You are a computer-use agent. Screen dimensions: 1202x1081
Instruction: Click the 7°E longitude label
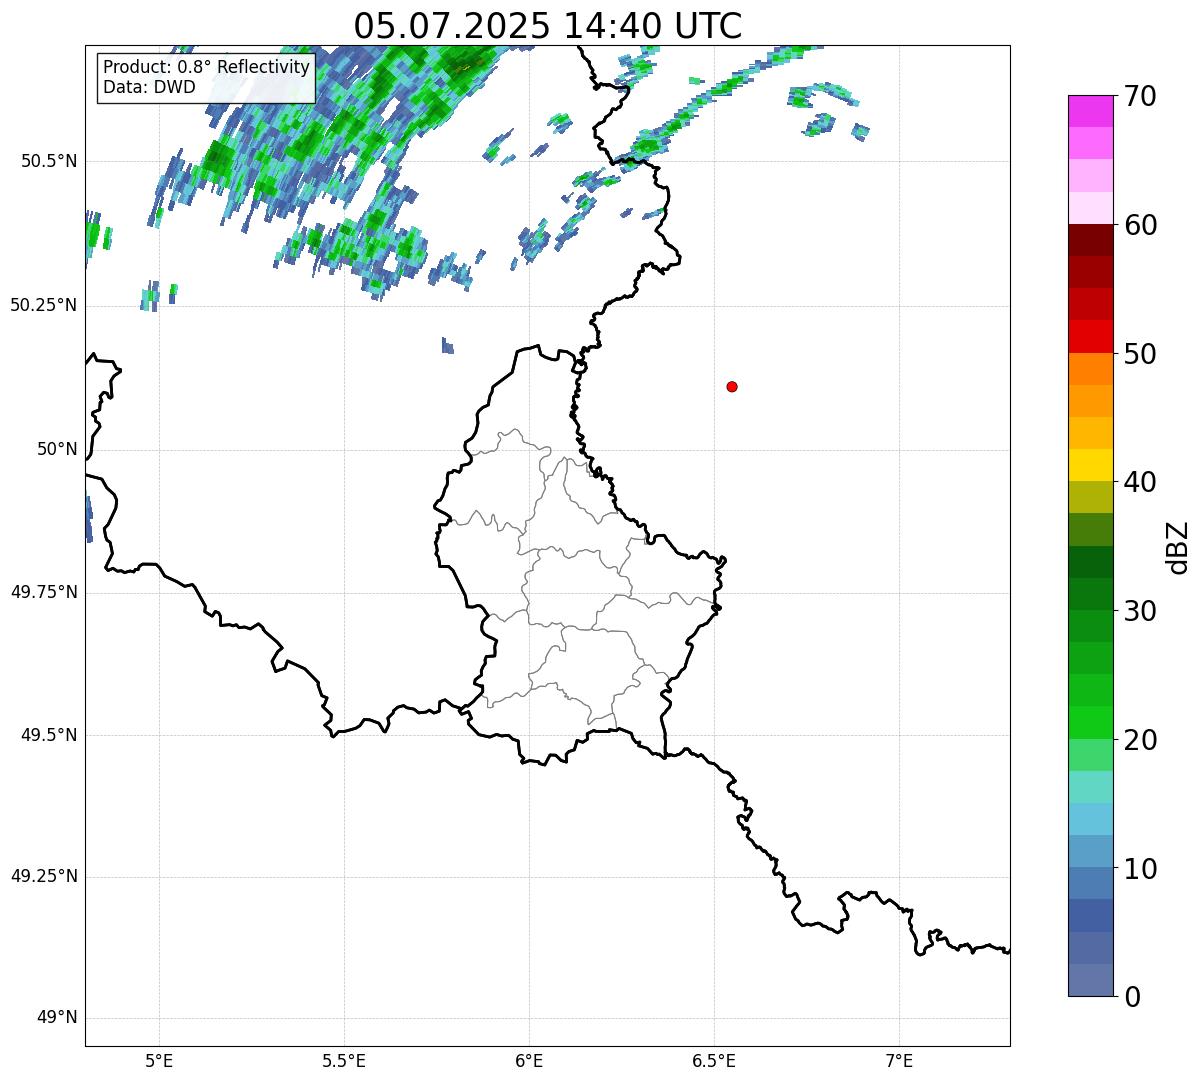pos(899,1061)
